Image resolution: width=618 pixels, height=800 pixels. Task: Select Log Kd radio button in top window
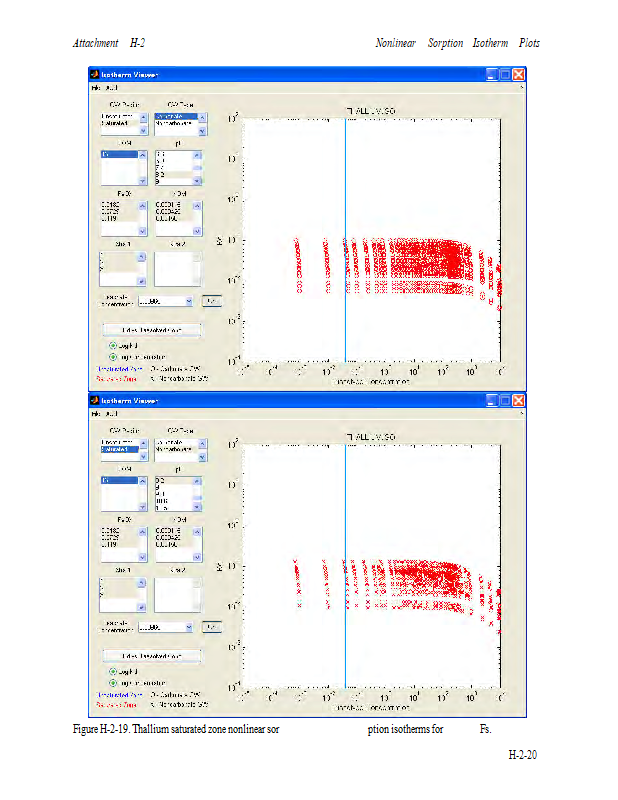(113, 346)
